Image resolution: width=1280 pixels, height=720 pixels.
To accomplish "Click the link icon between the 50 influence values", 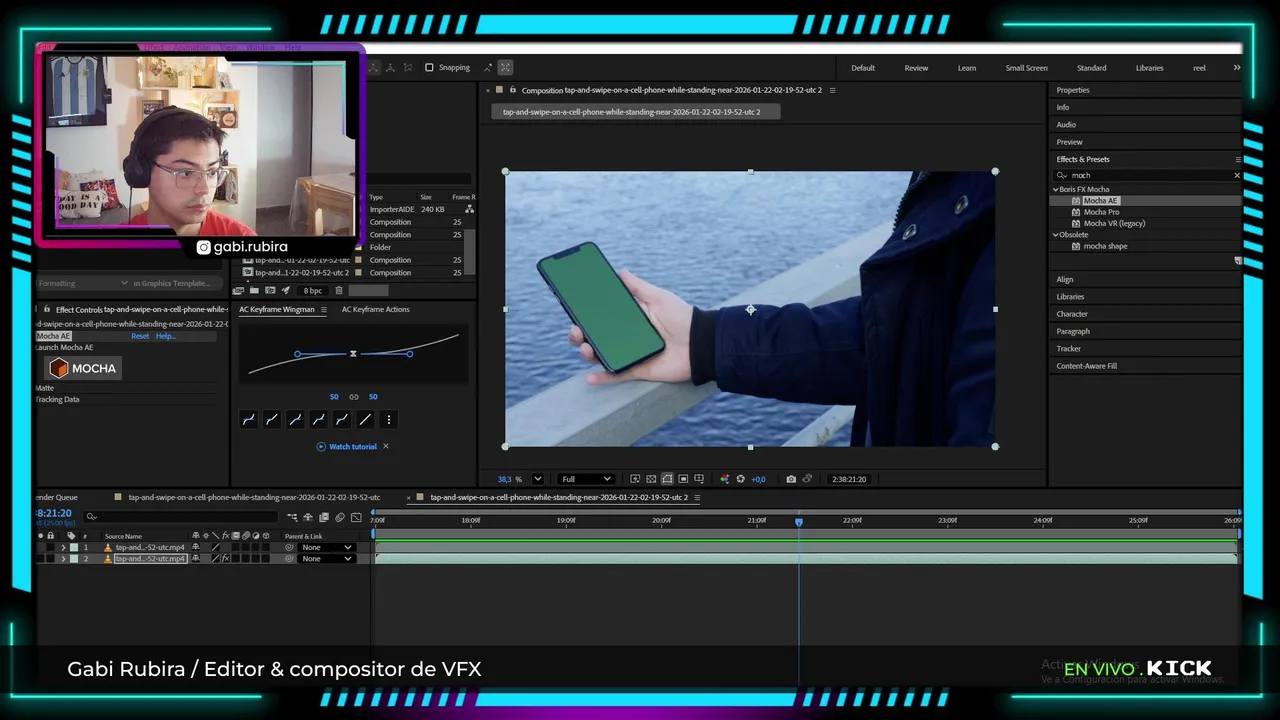I will coord(353,397).
